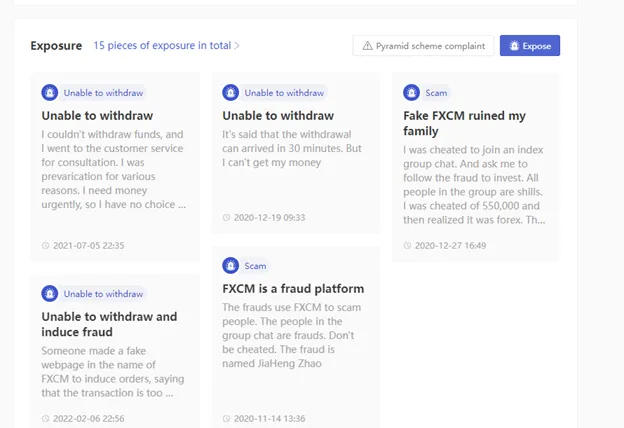Click siren icon on FXCM is a fraud platform card

pos(230,266)
